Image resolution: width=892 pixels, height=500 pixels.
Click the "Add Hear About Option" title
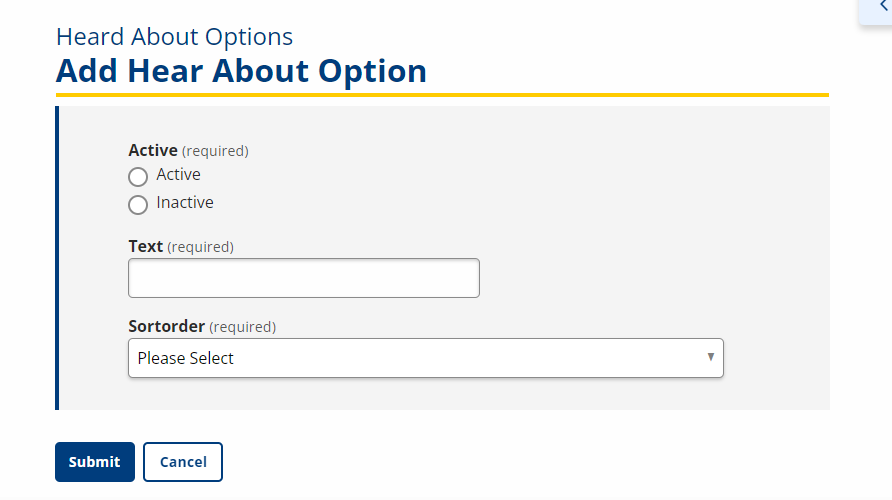pos(241,71)
